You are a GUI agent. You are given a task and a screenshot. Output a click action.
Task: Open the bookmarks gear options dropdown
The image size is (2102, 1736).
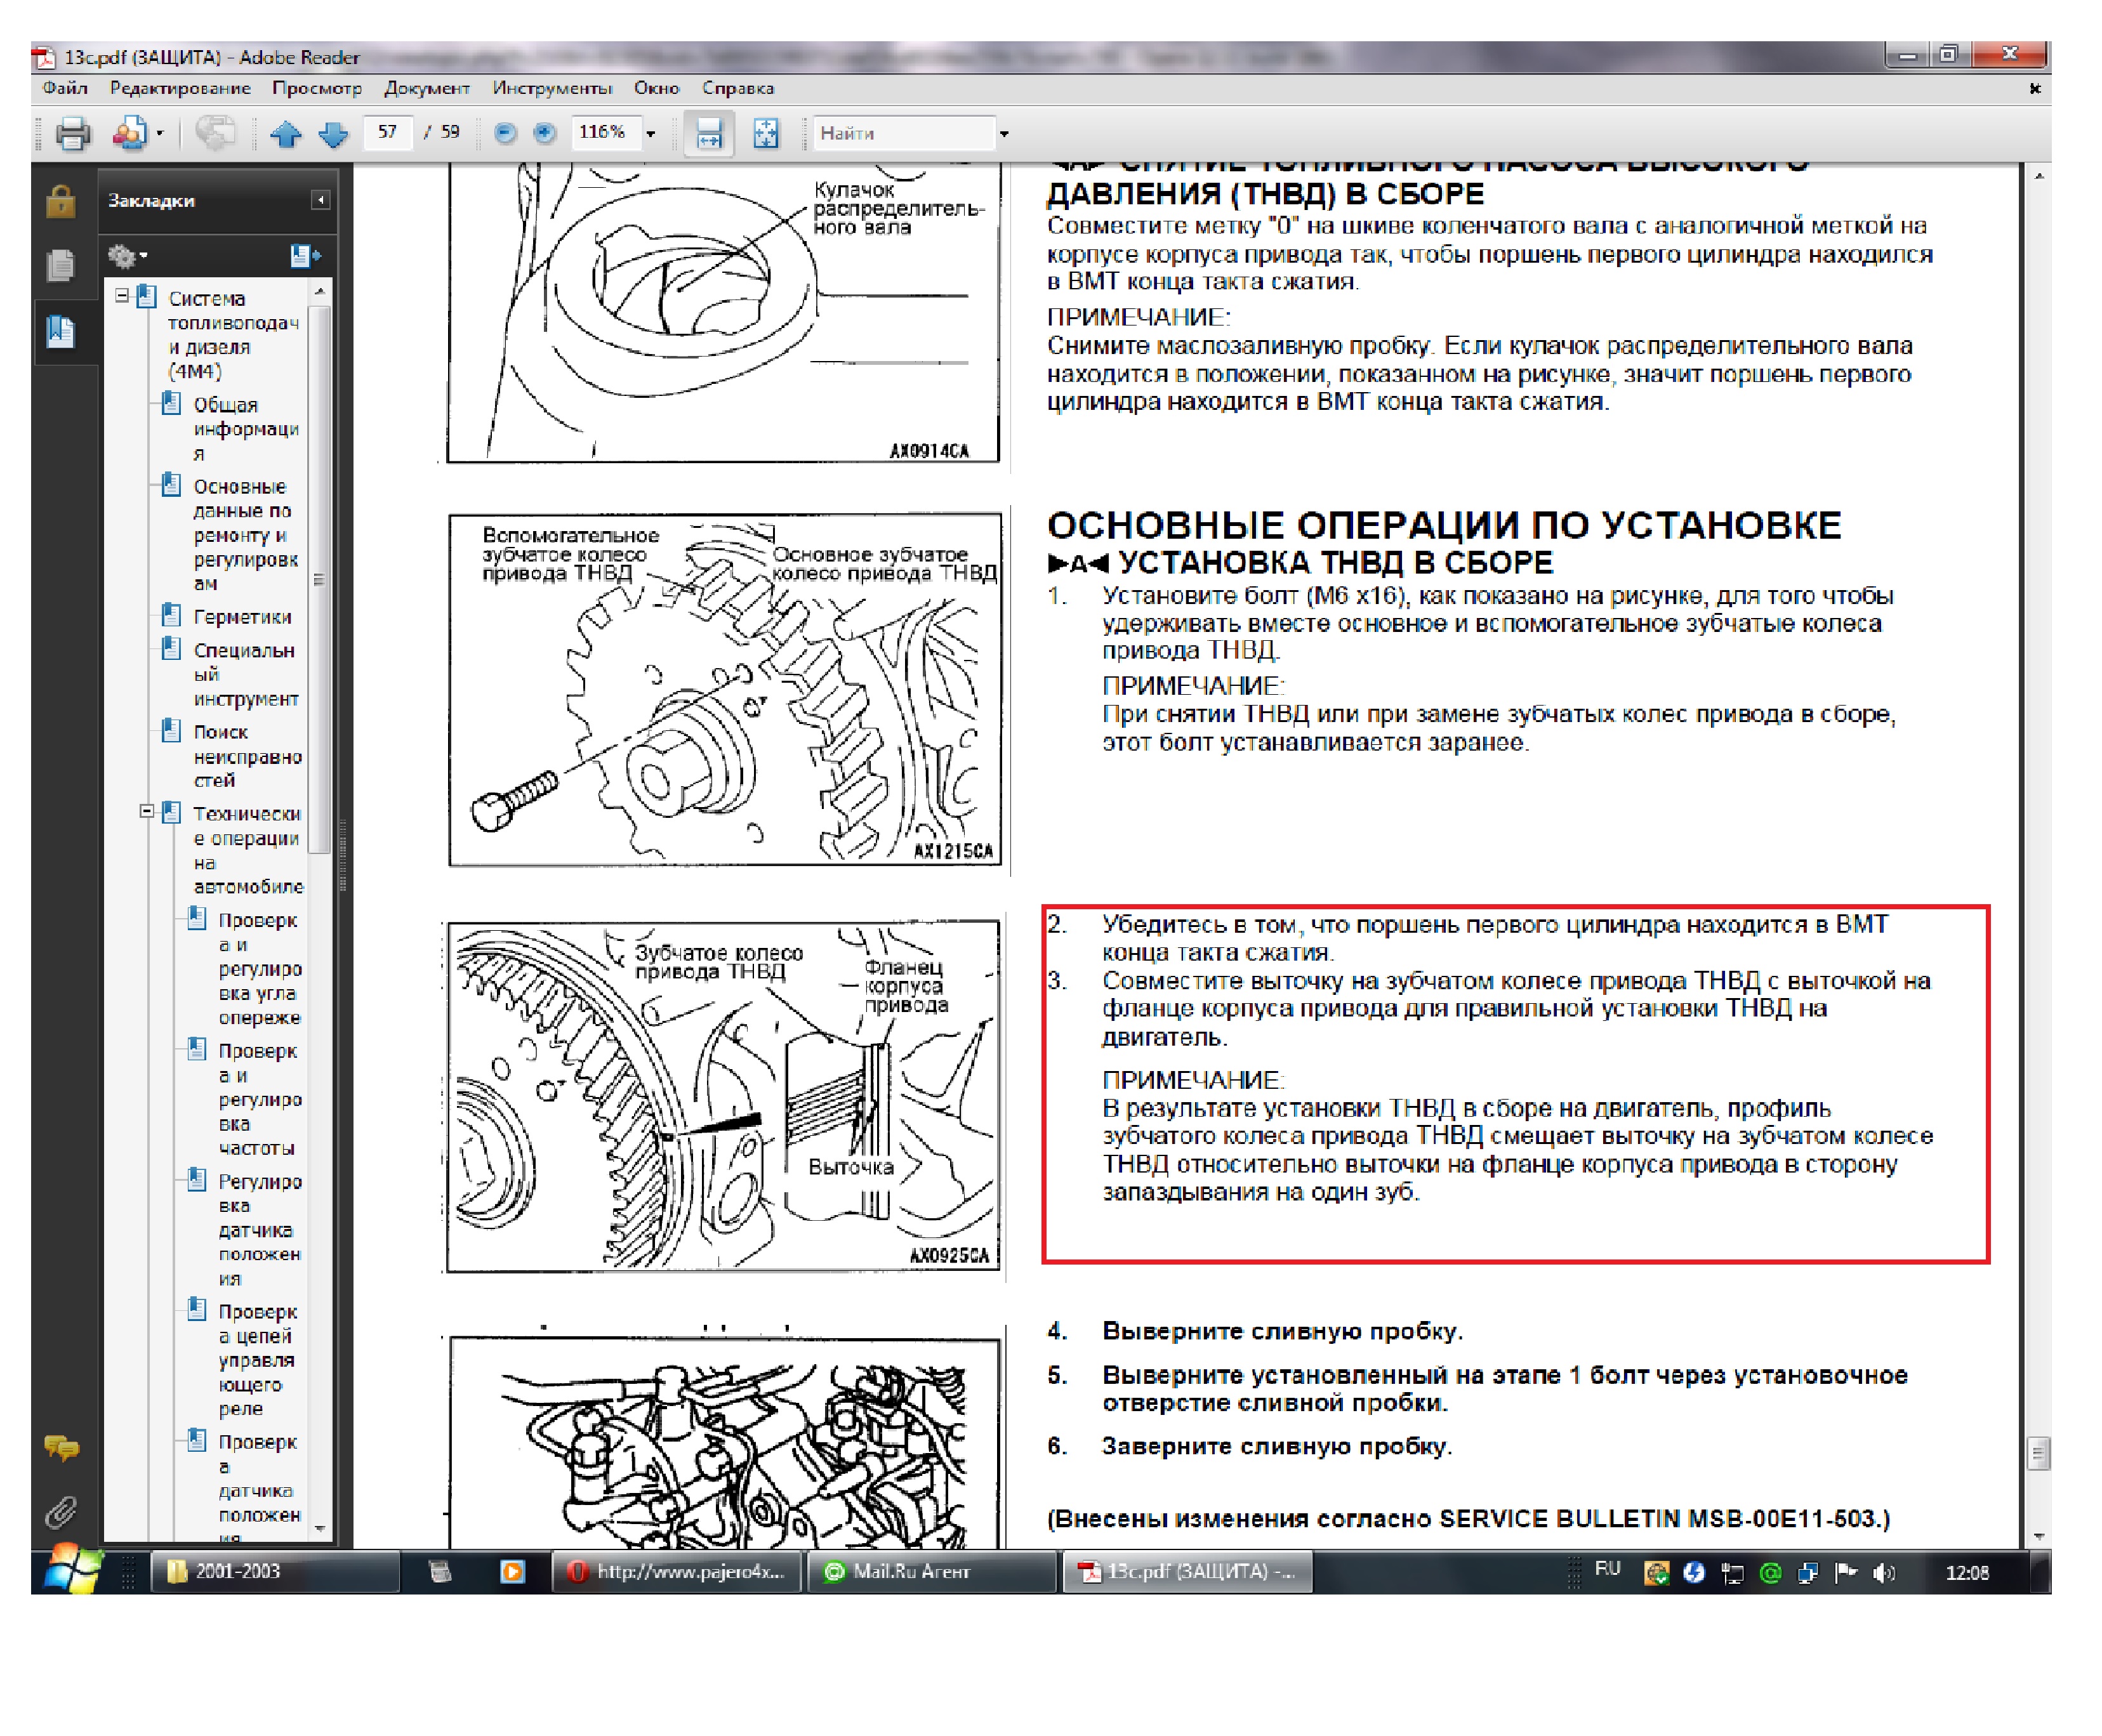pos(128,256)
